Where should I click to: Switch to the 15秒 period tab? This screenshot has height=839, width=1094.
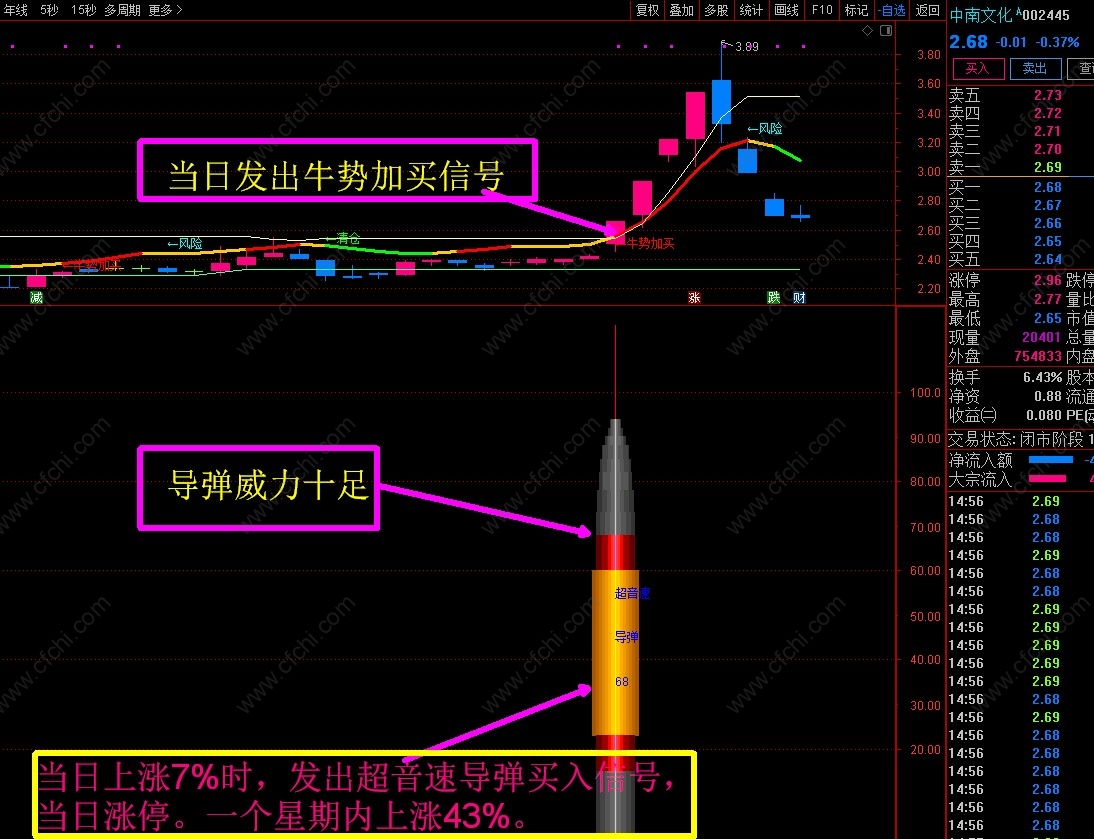(84, 10)
